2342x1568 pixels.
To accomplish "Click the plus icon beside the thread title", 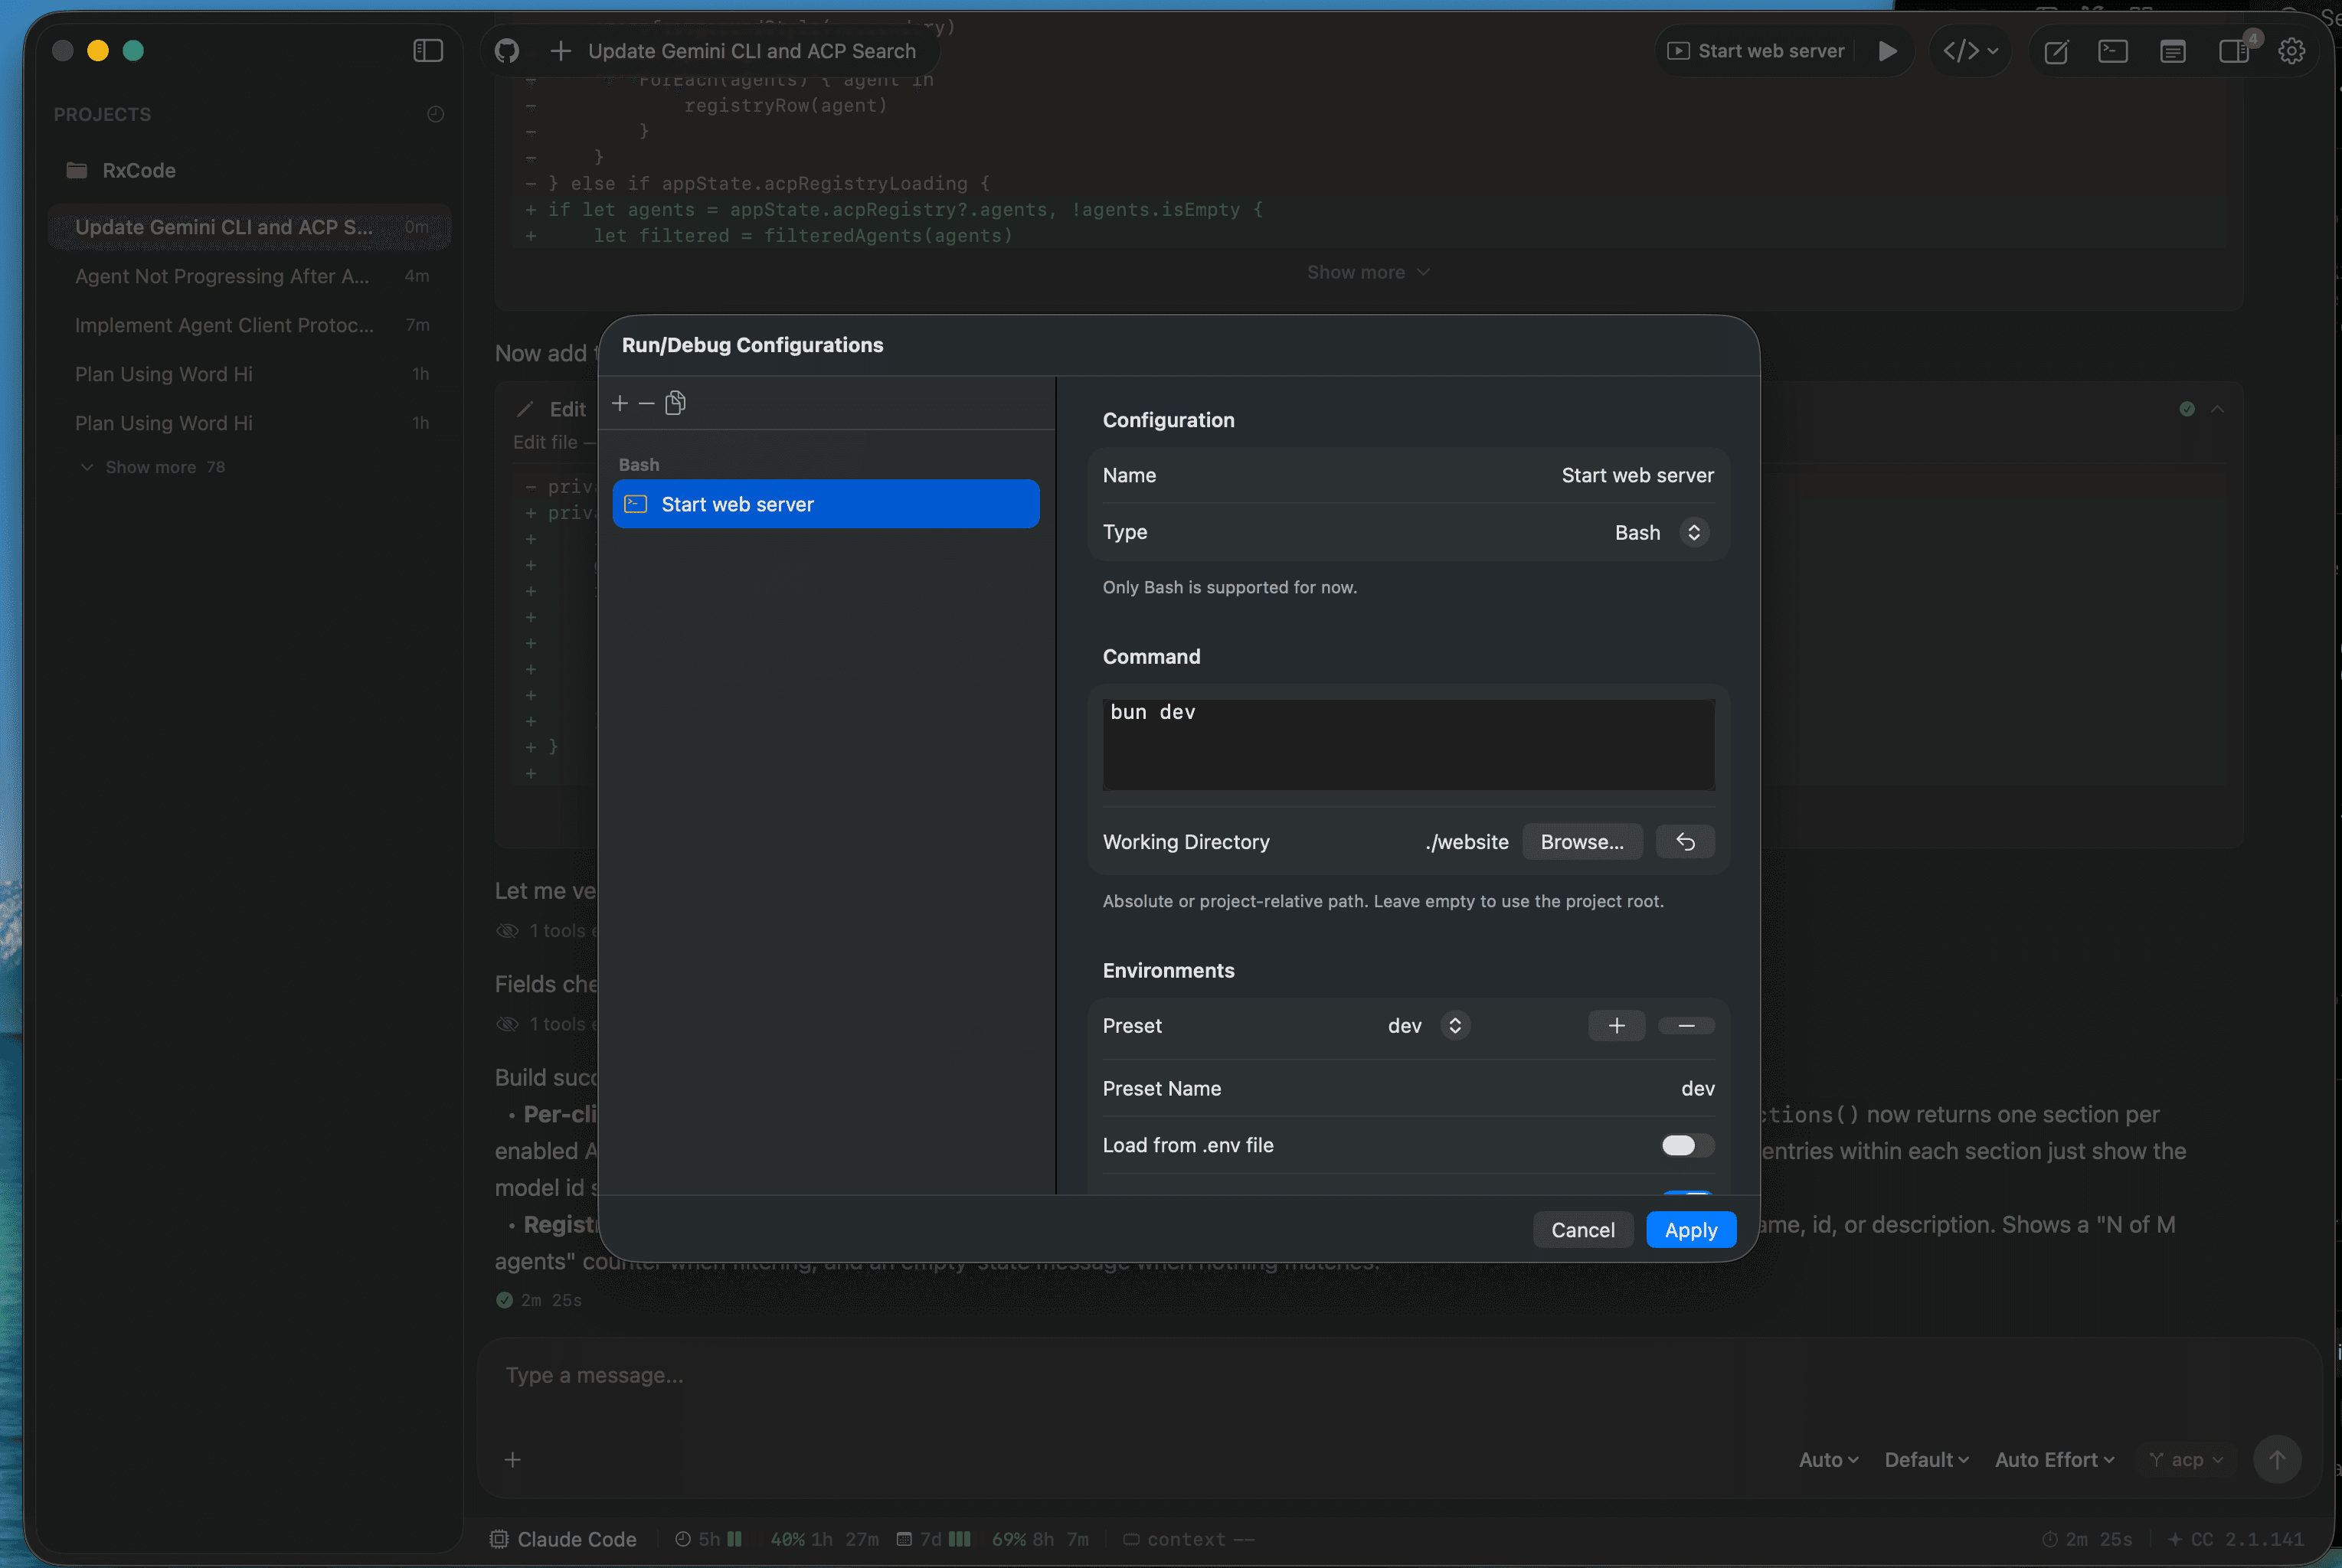I will pyautogui.click(x=561, y=50).
